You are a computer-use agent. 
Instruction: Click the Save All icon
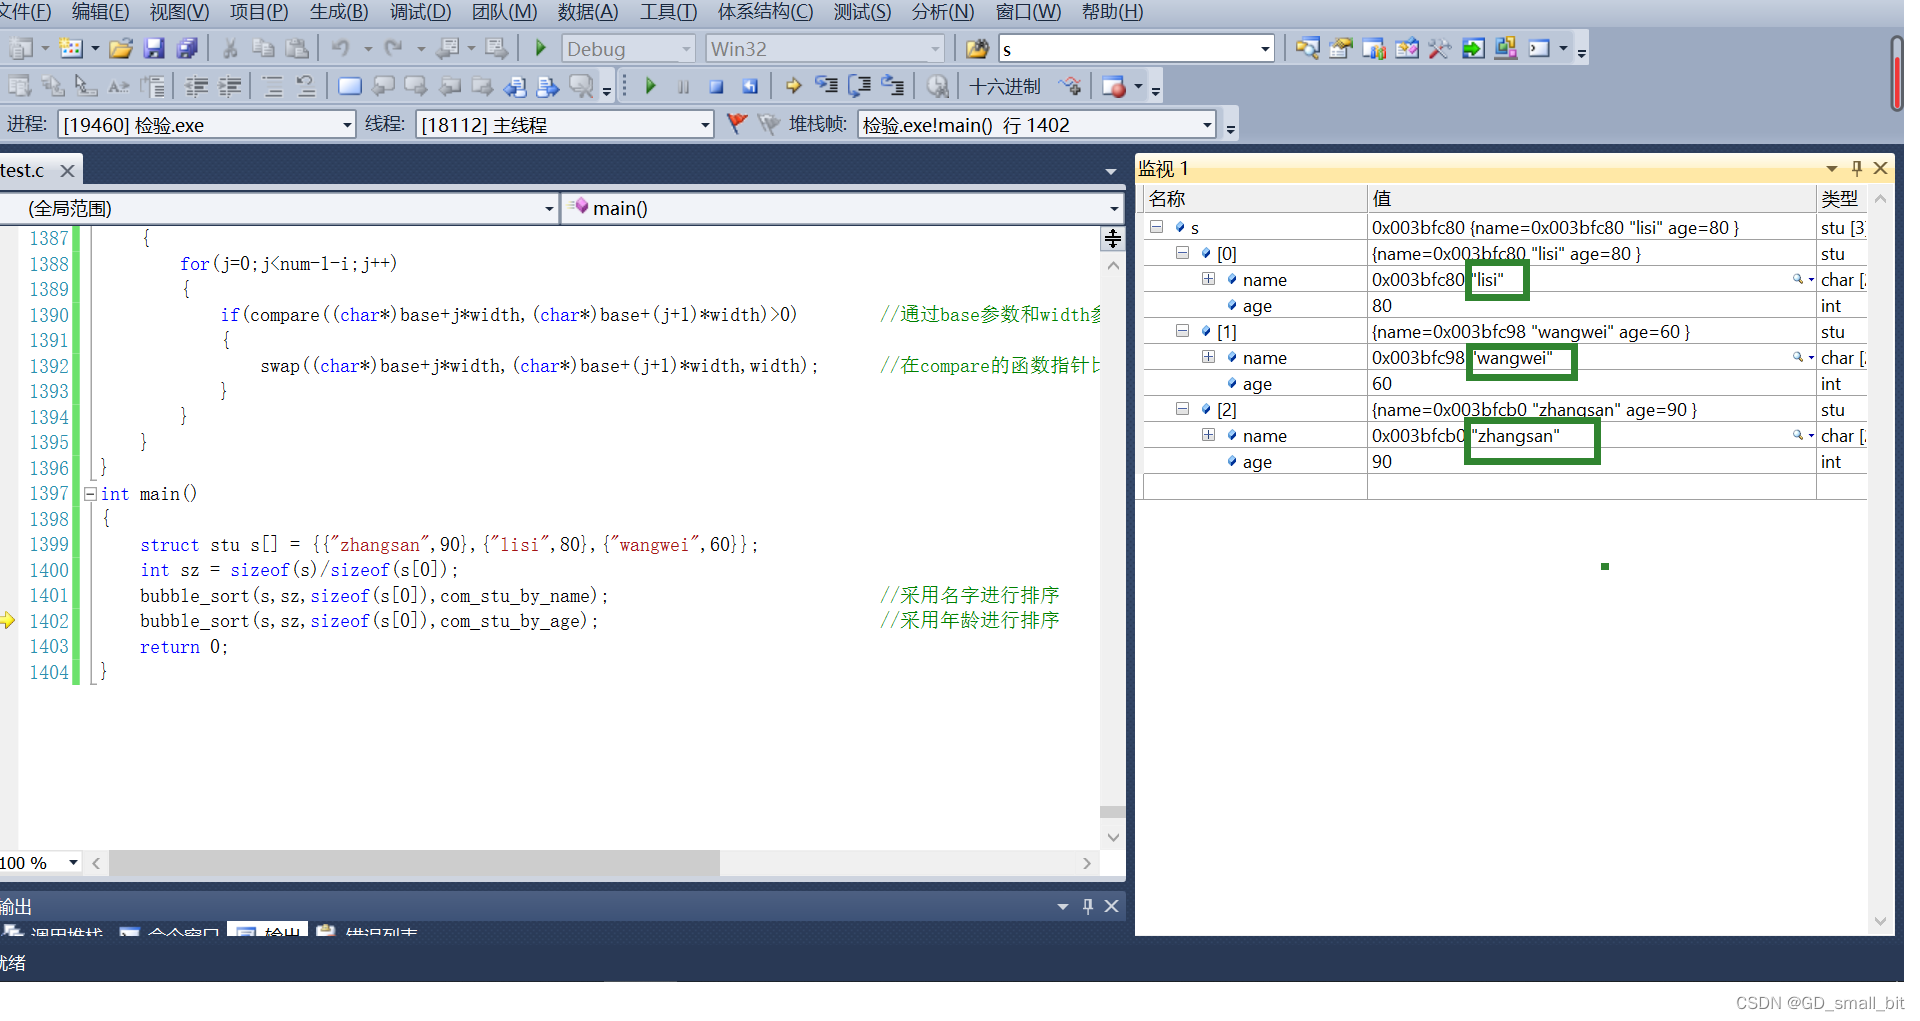[186, 48]
